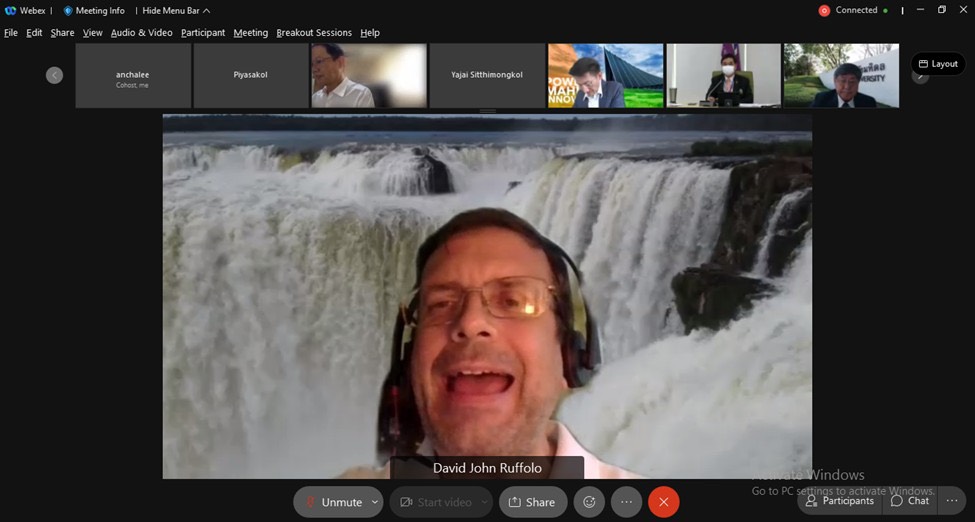Start video with the camera button
Viewport: 975px width, 522px height.
tap(434, 502)
